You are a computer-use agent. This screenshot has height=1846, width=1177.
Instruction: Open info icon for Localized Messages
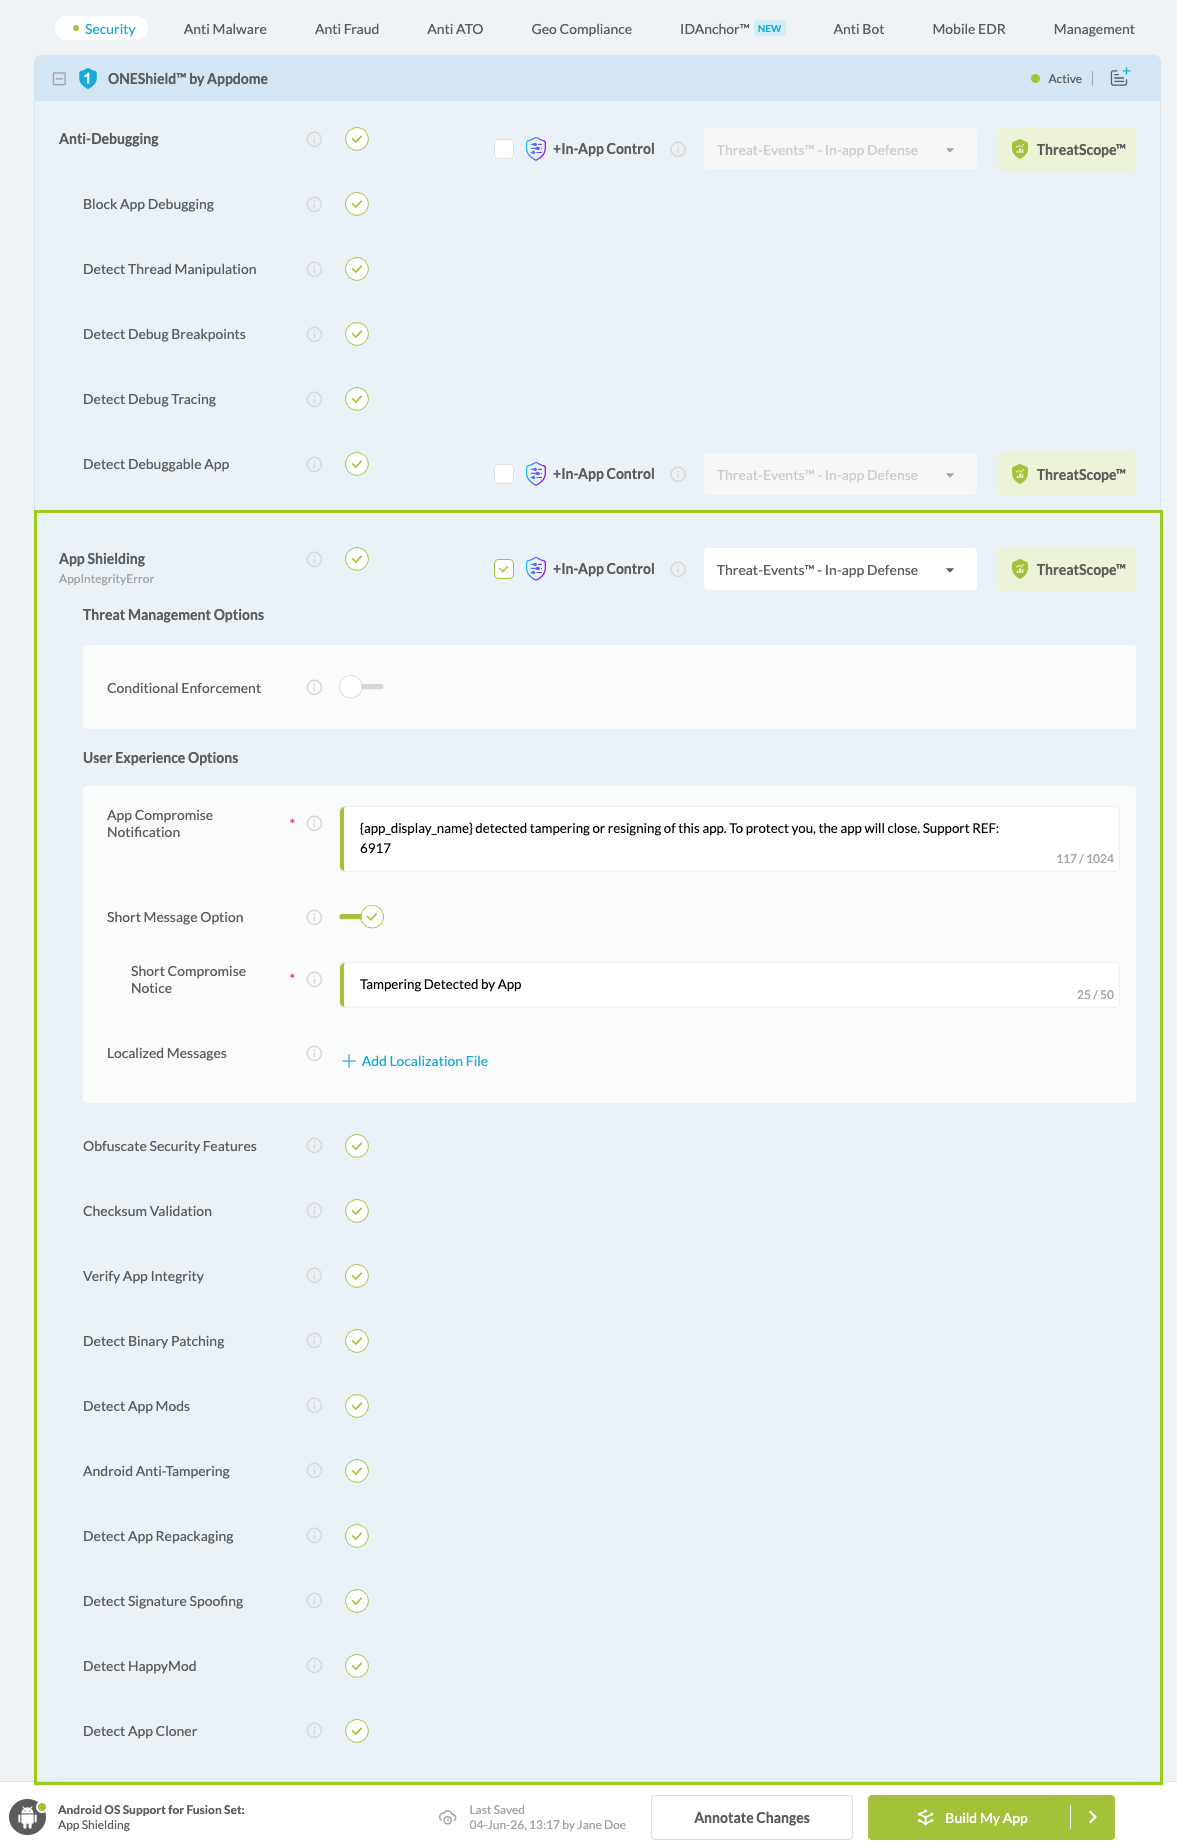click(314, 1053)
